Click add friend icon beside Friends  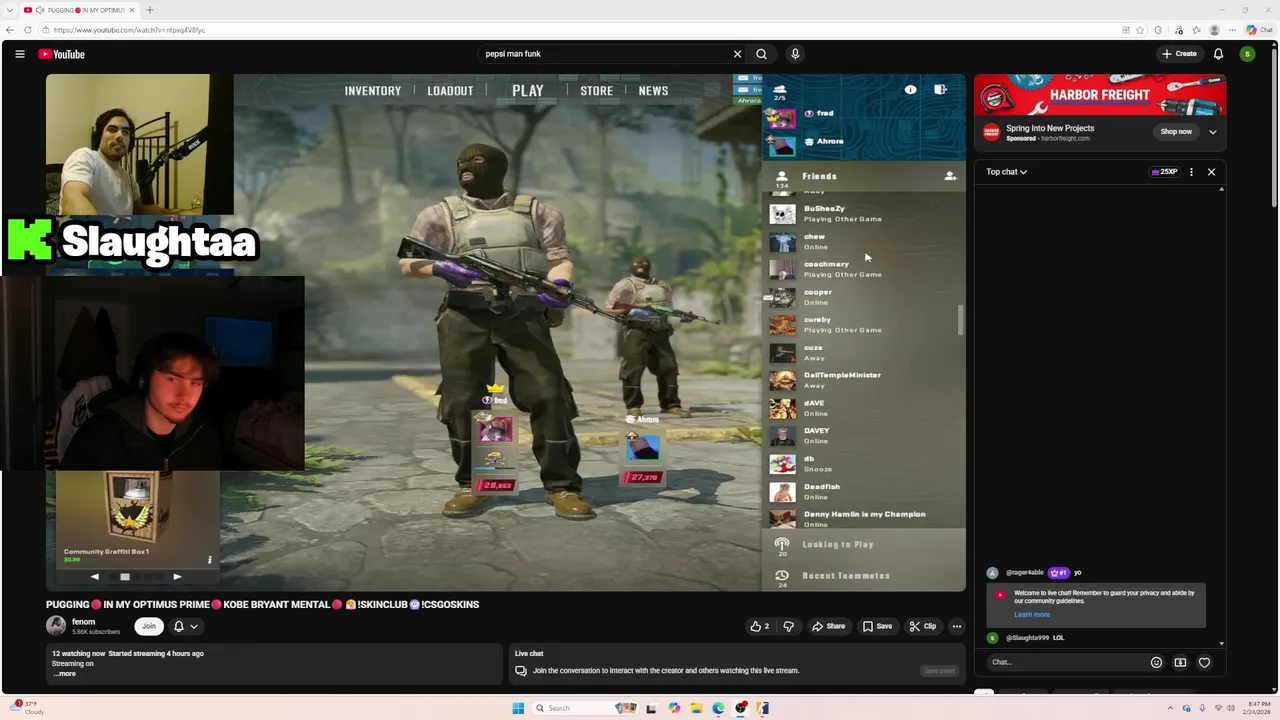[x=950, y=176]
